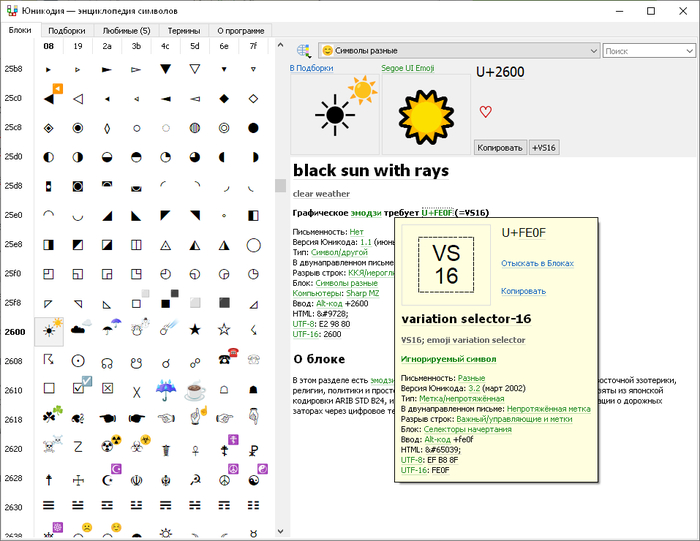This screenshot has height=541, width=700.
Task: Follow the Отыскать в Блоках link
Action: coord(538,263)
